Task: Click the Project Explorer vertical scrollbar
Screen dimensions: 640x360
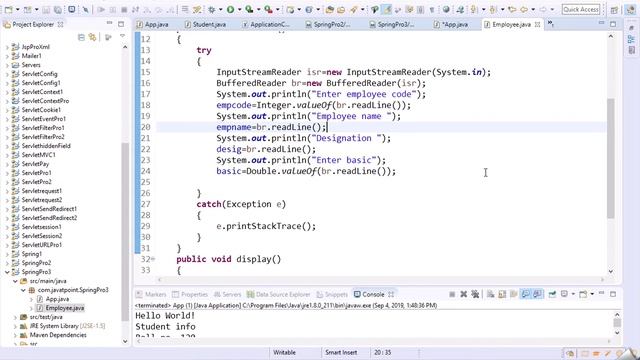Action: pos(125,233)
